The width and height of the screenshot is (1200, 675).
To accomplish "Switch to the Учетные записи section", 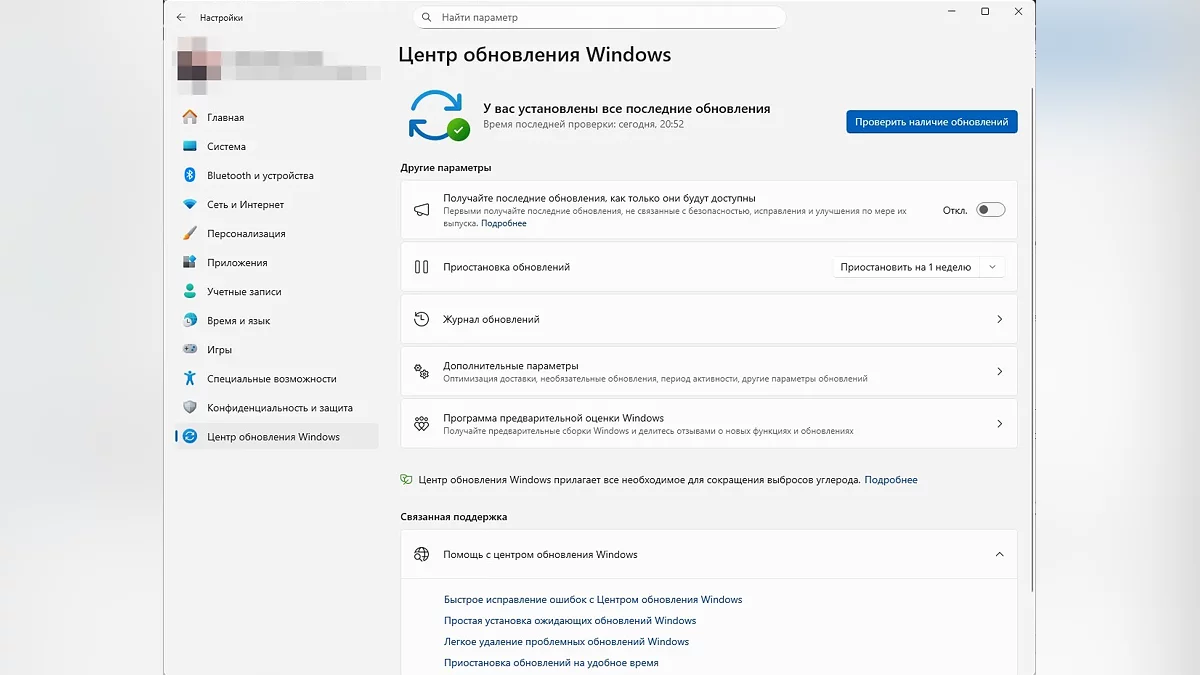I will (x=190, y=291).
